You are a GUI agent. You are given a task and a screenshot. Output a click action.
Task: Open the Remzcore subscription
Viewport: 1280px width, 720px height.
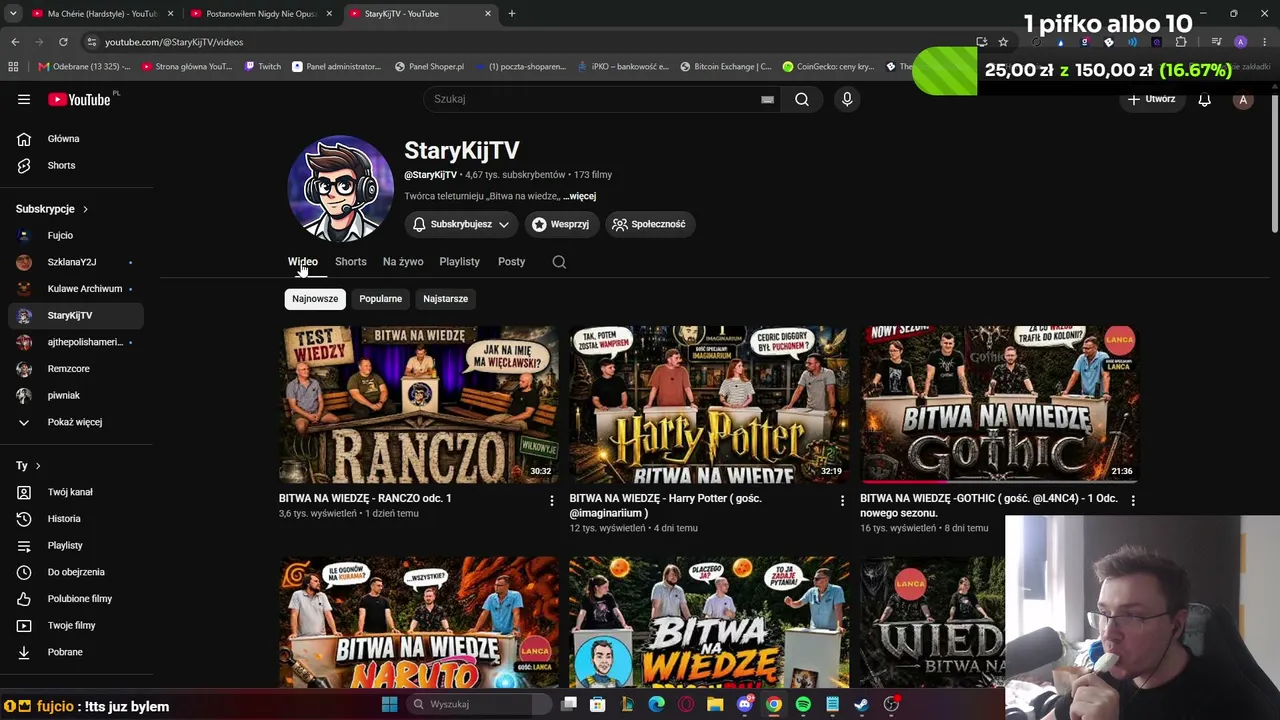click(76, 369)
